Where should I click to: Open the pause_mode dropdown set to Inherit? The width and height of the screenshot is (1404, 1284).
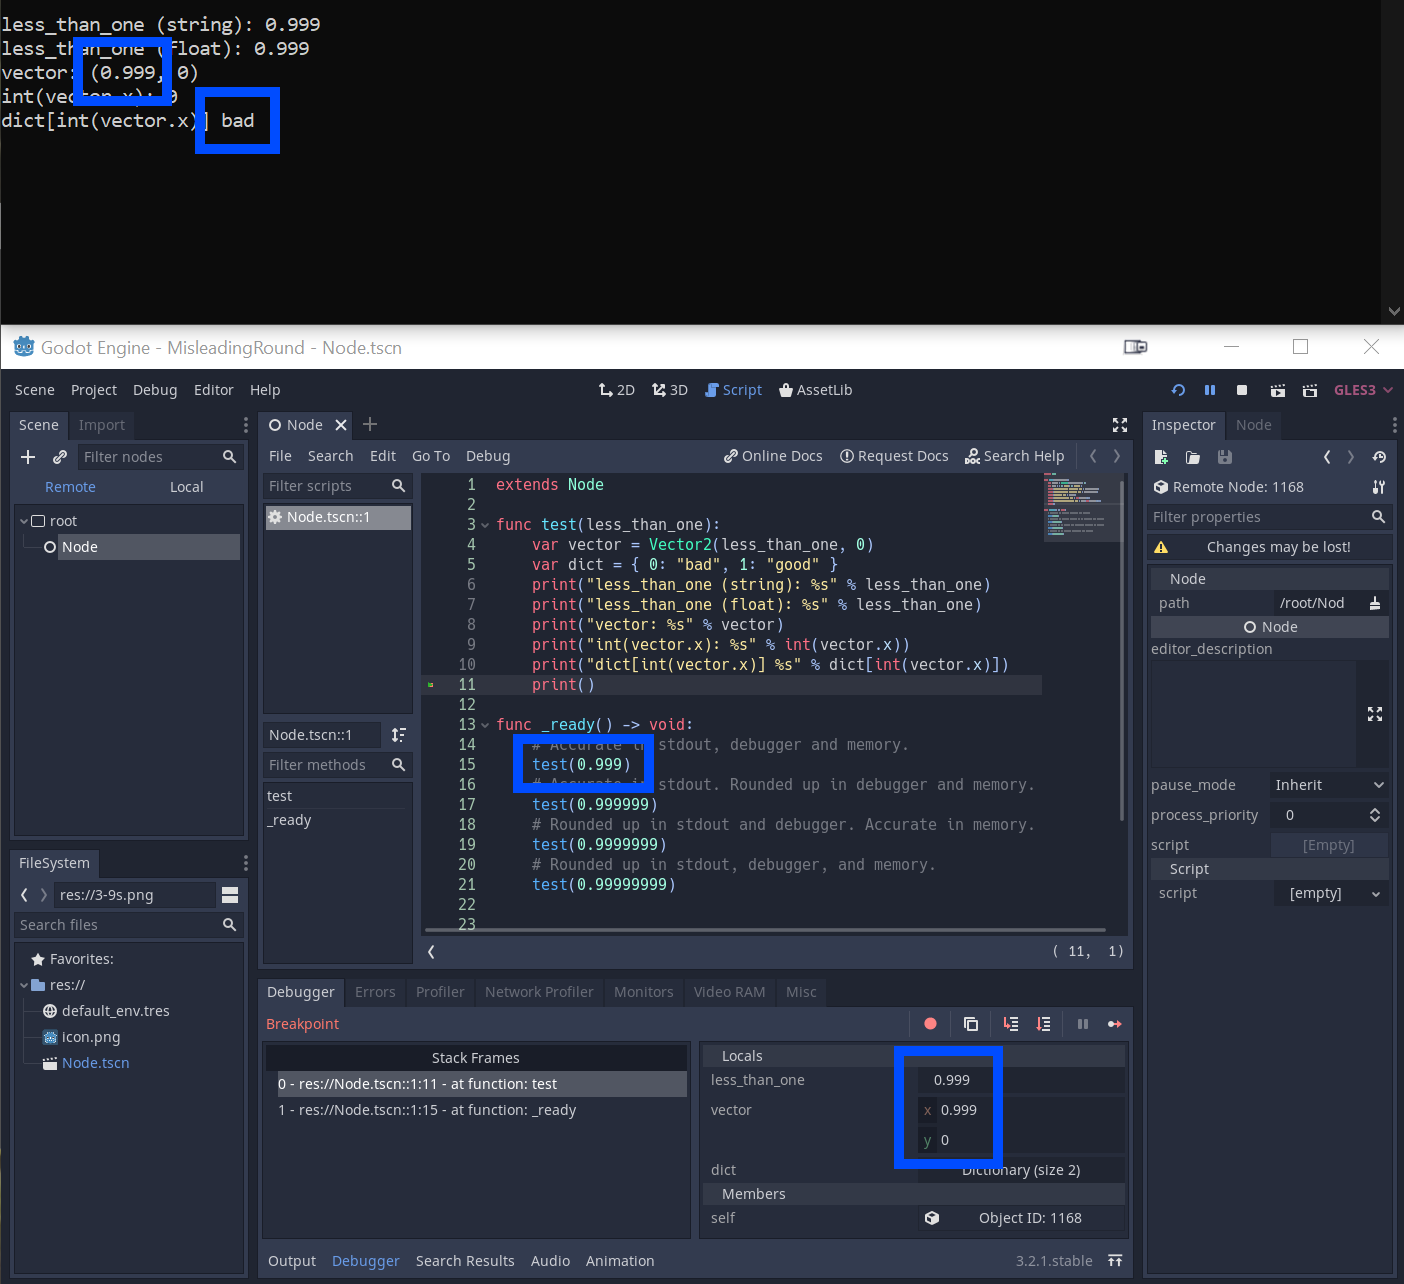[x=1329, y=785]
